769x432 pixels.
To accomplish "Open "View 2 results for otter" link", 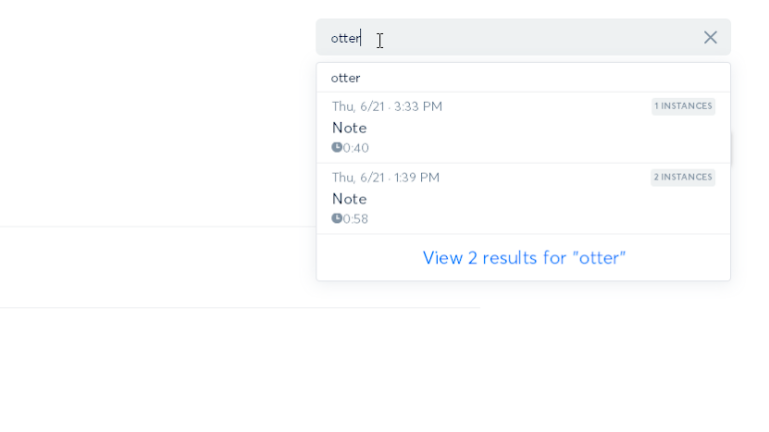I will pyautogui.click(x=524, y=257).
